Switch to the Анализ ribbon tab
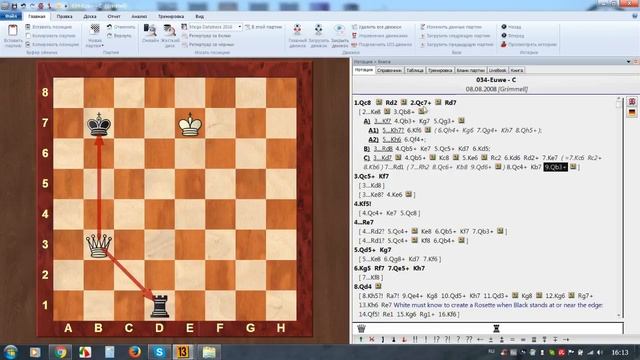Image resolution: width=640 pixels, height=360 pixels. tap(139, 17)
